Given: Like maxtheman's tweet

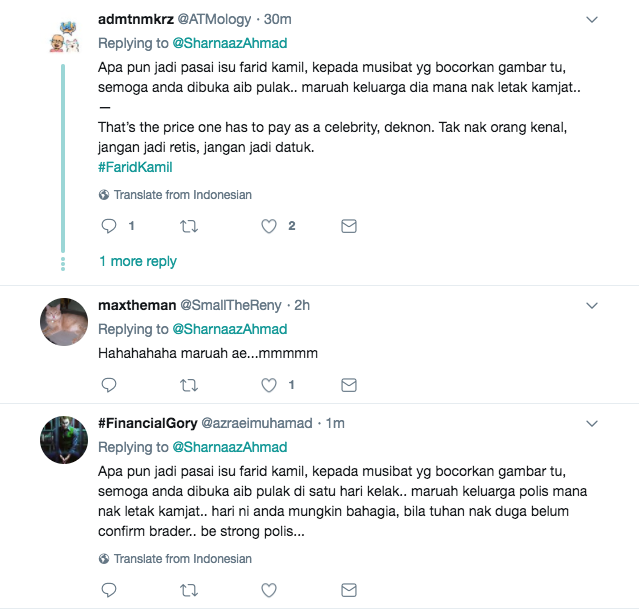Looking at the screenshot, I should point(268,385).
